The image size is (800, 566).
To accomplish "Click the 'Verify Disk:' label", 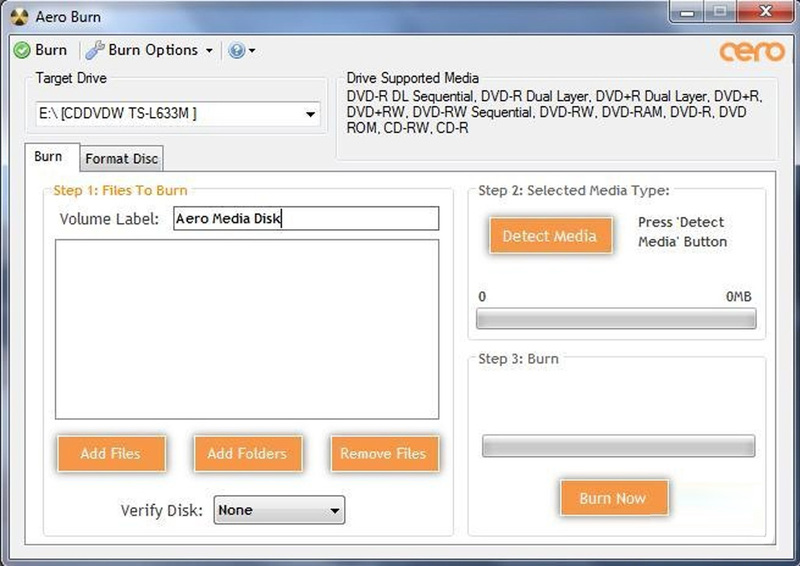I will 162,510.
